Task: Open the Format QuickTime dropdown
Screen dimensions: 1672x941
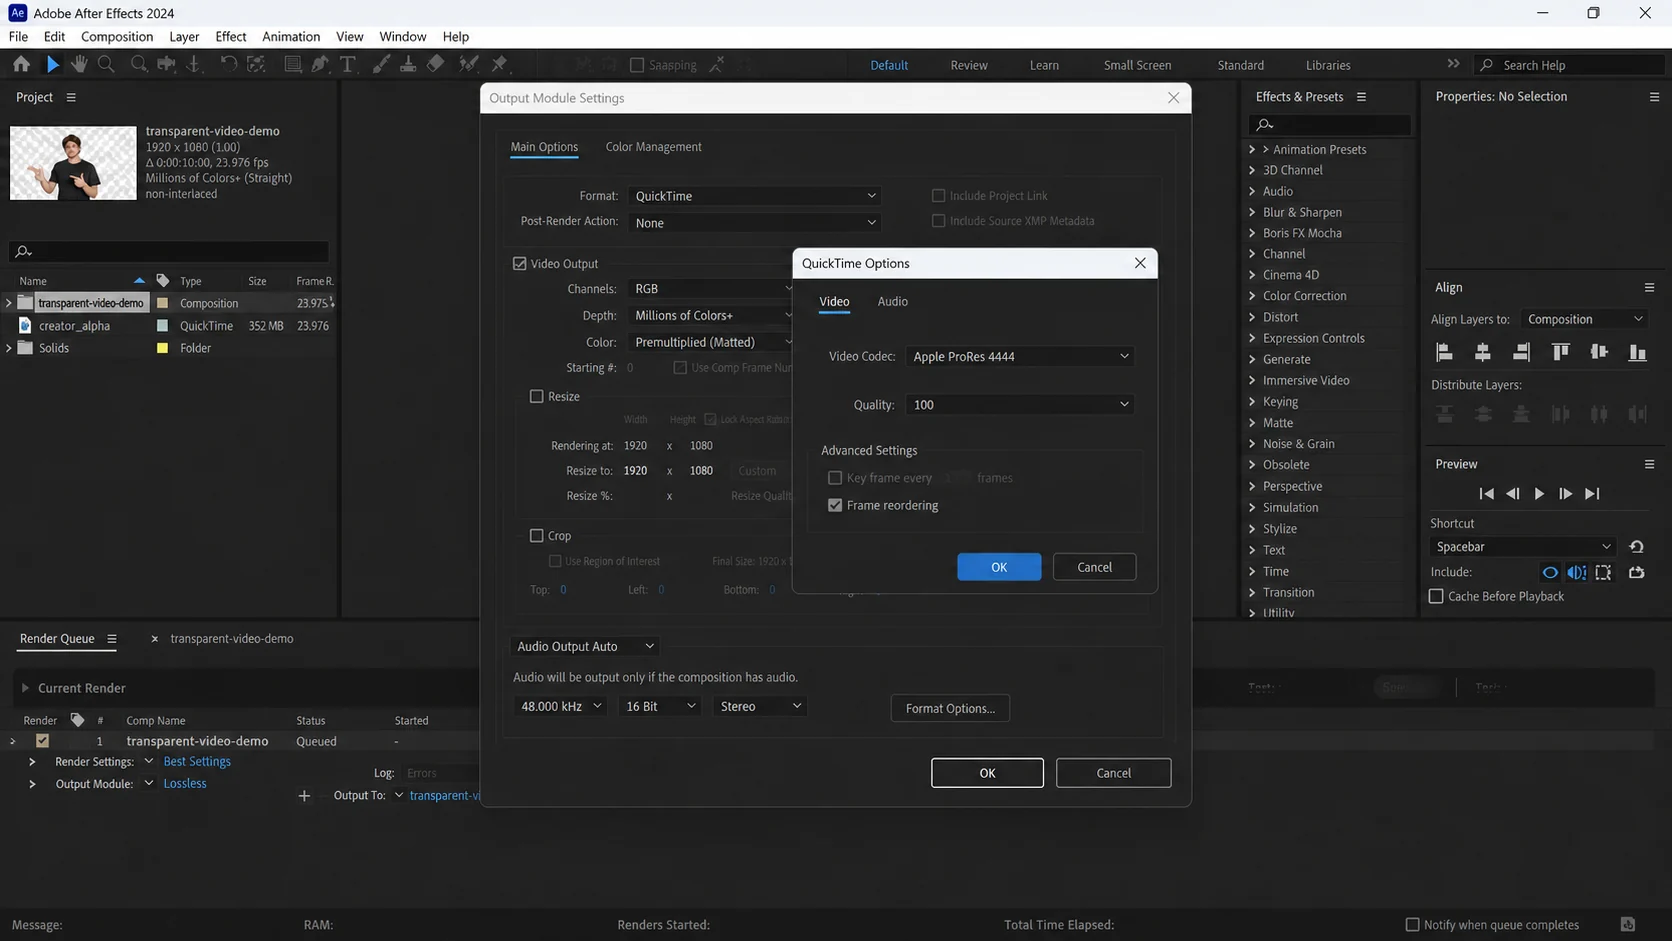Action: [755, 196]
